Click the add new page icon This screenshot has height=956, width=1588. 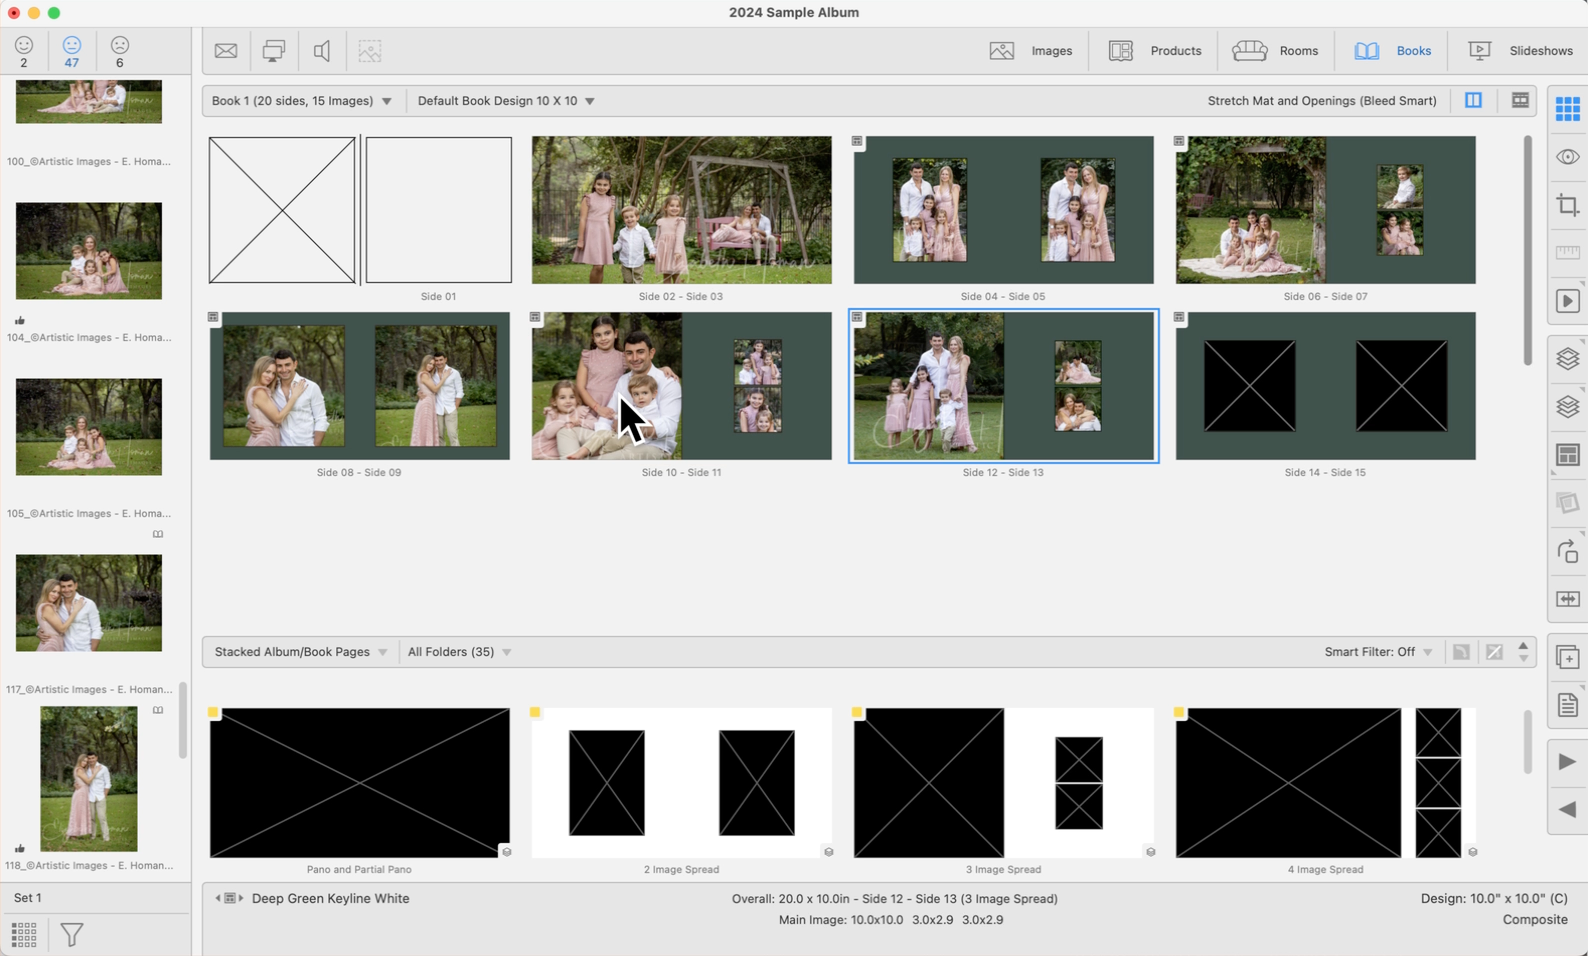click(x=1567, y=657)
